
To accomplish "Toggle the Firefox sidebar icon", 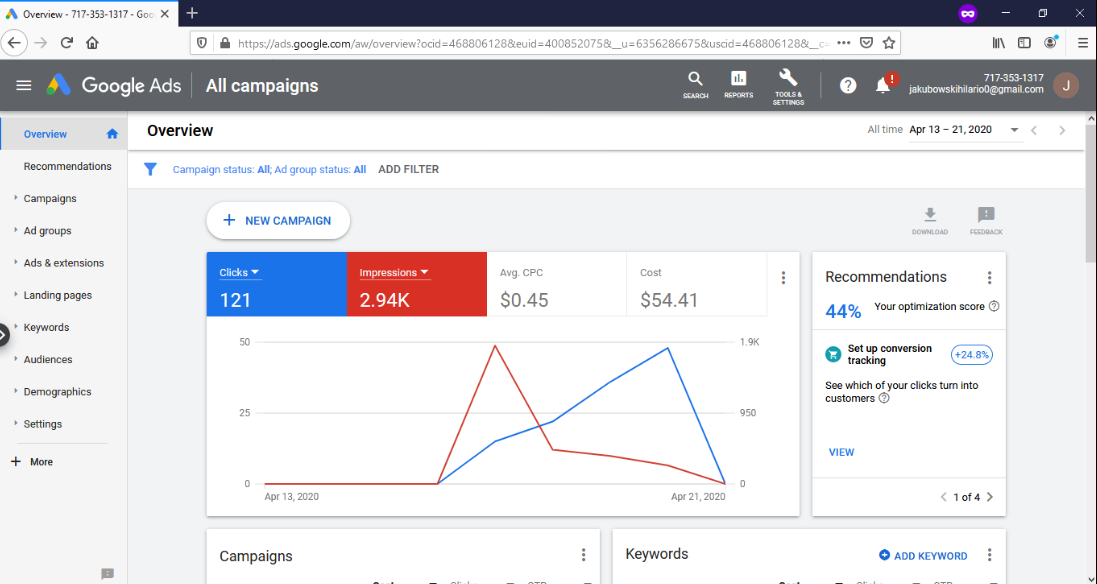I will [x=1024, y=43].
